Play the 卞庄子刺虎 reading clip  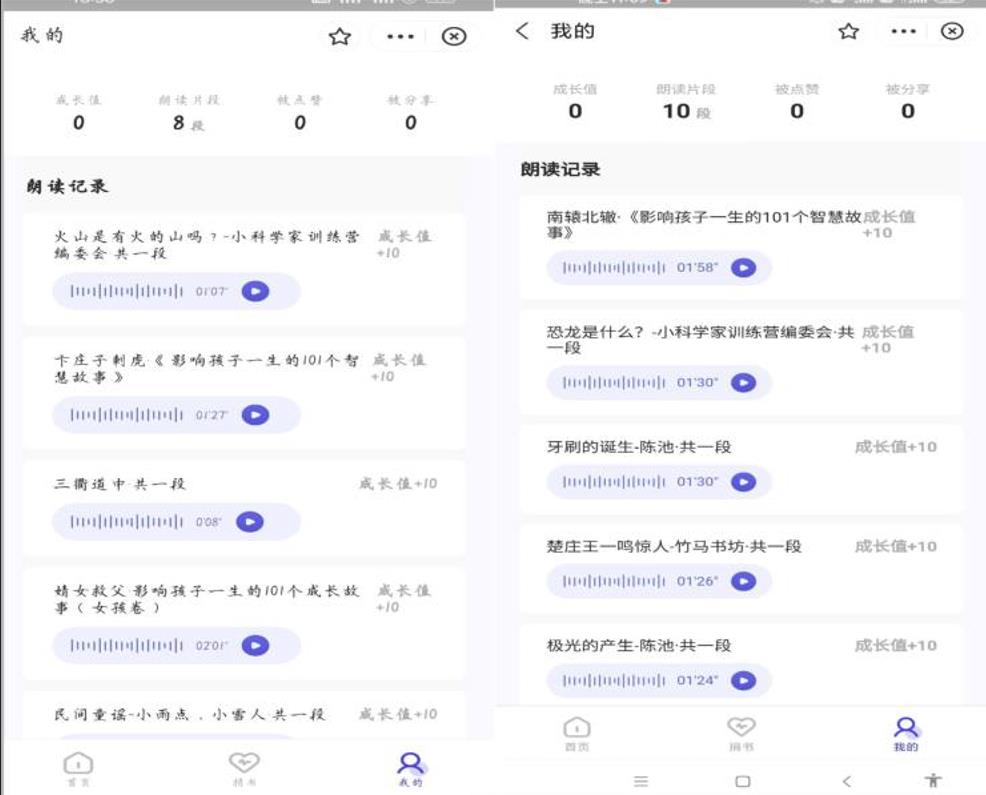pyautogui.click(x=255, y=415)
